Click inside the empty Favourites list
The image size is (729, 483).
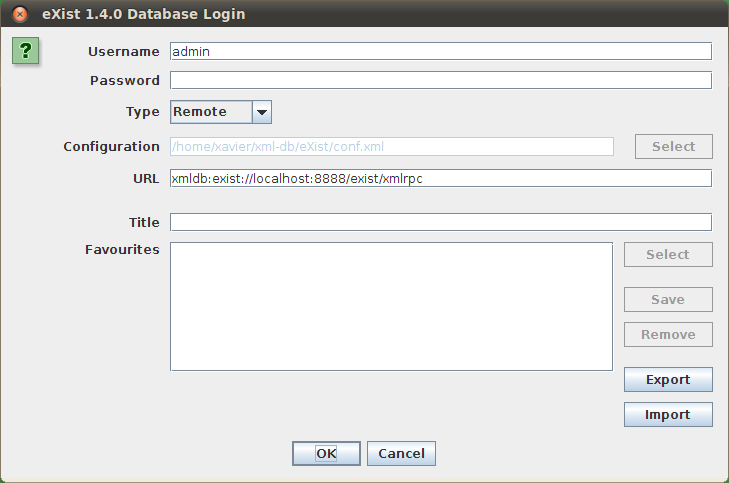point(391,306)
